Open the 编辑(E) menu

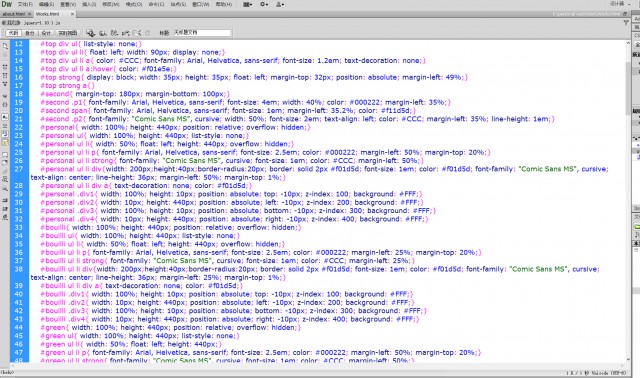pyautogui.click(x=46, y=4)
